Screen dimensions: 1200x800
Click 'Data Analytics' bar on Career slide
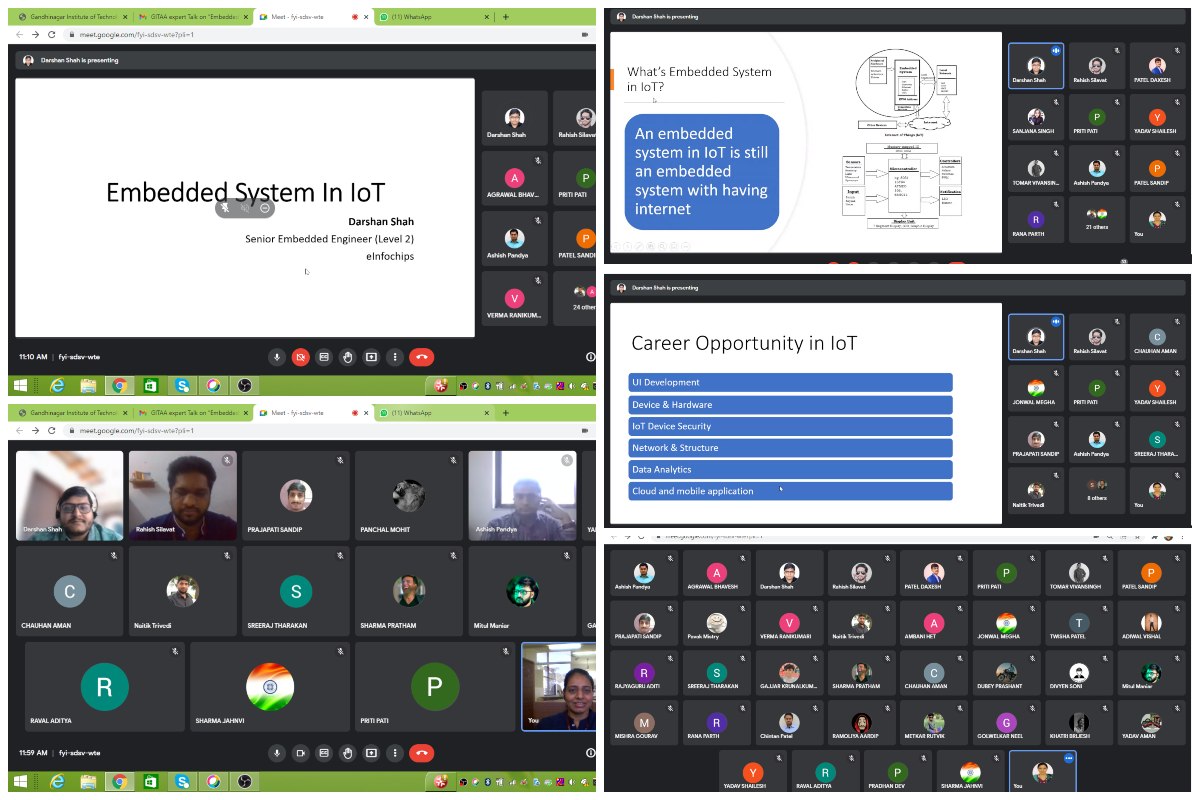(x=790, y=469)
